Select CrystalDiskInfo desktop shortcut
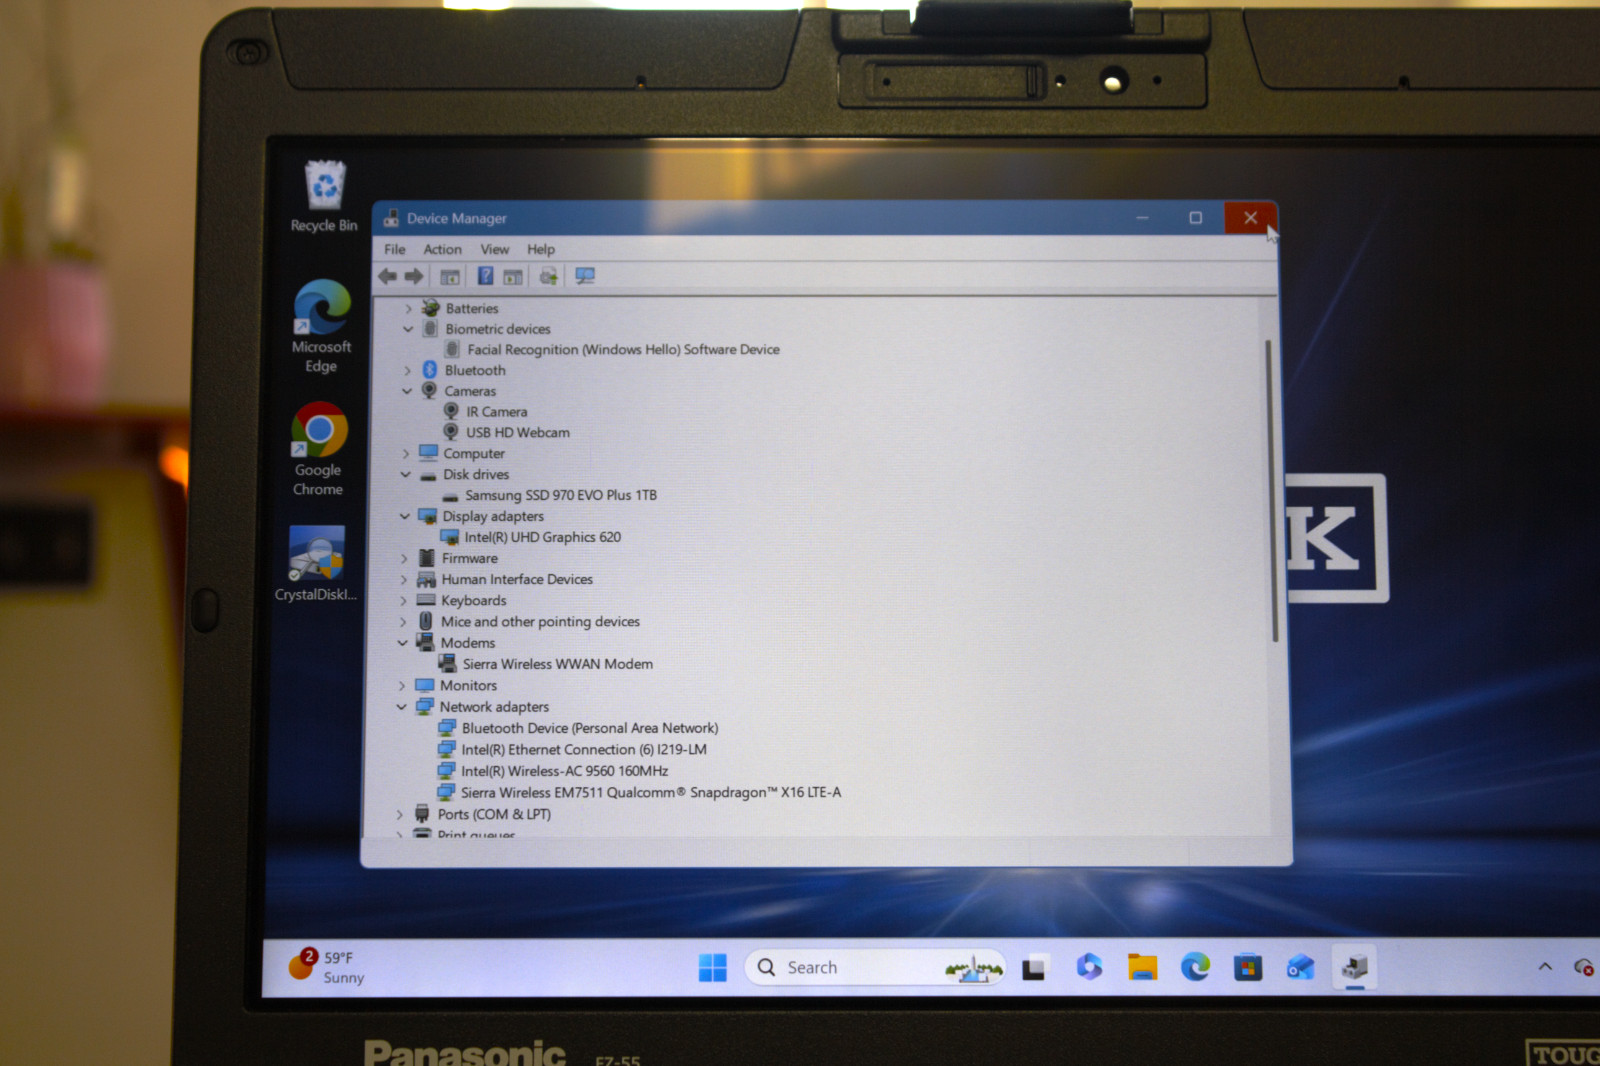This screenshot has height=1066, width=1600. [316, 563]
